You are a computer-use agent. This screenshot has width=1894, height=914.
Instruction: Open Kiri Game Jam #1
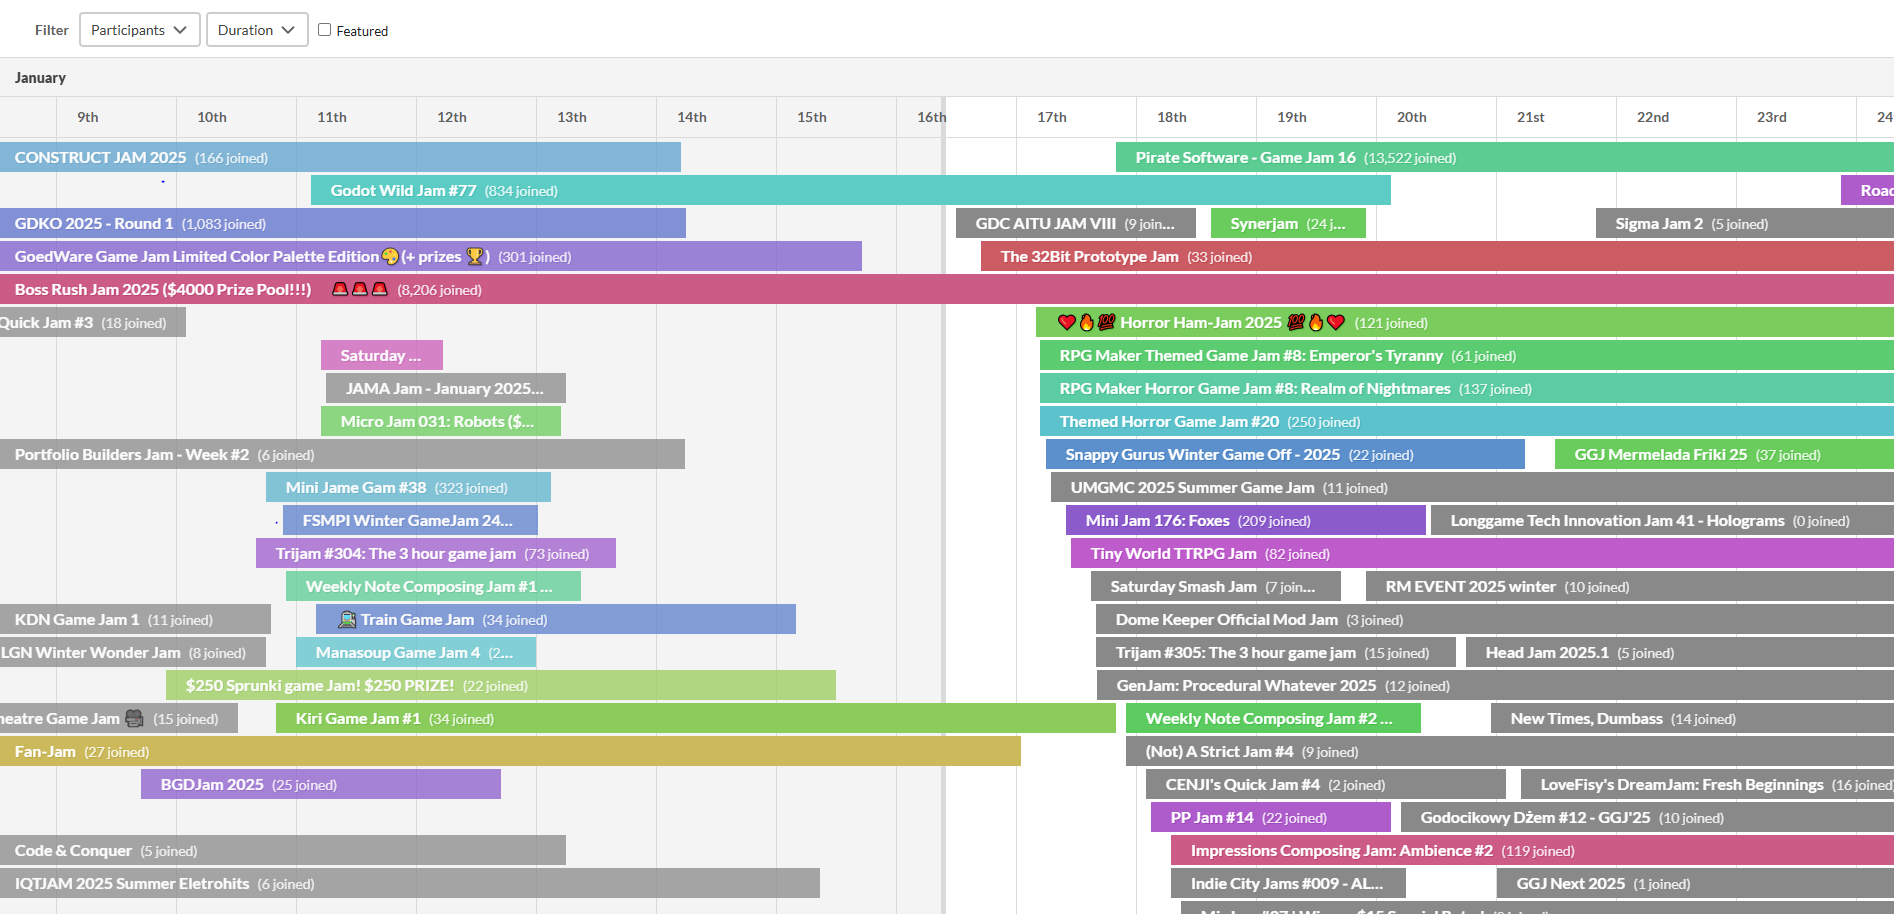[x=696, y=719]
